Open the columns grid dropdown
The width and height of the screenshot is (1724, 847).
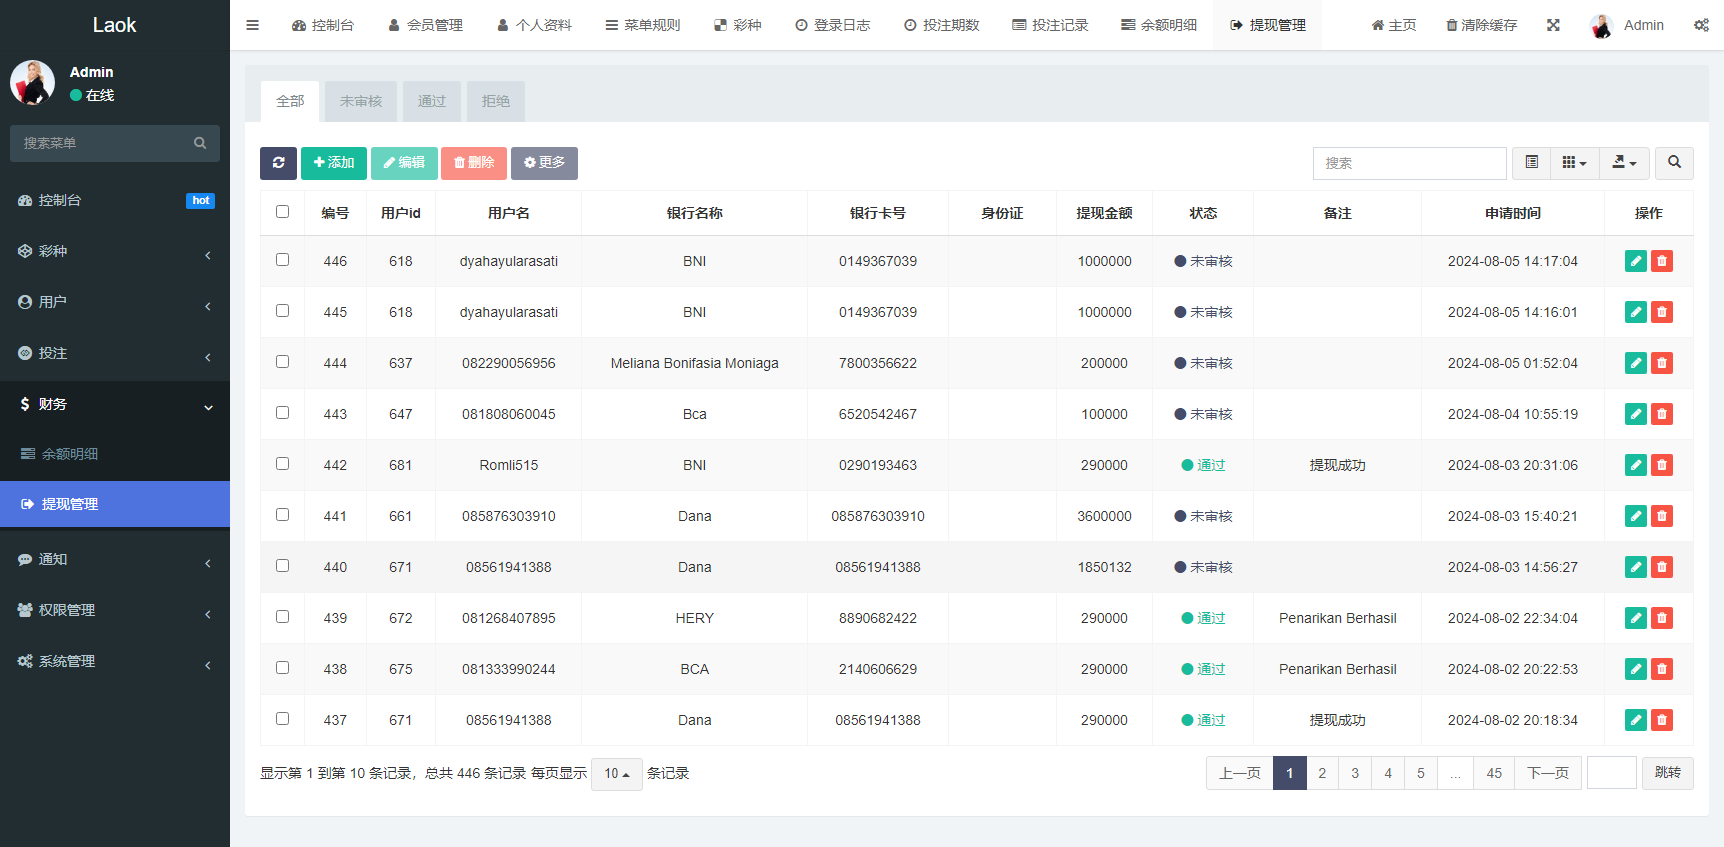pos(1574,163)
